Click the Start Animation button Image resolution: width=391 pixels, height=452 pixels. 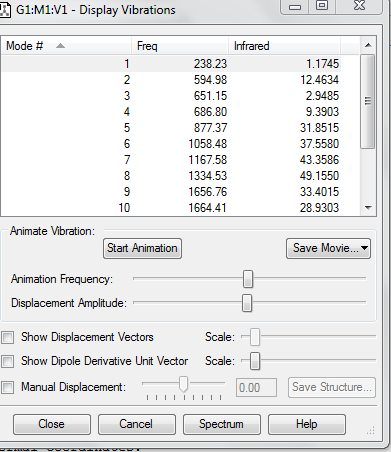[x=142, y=248]
